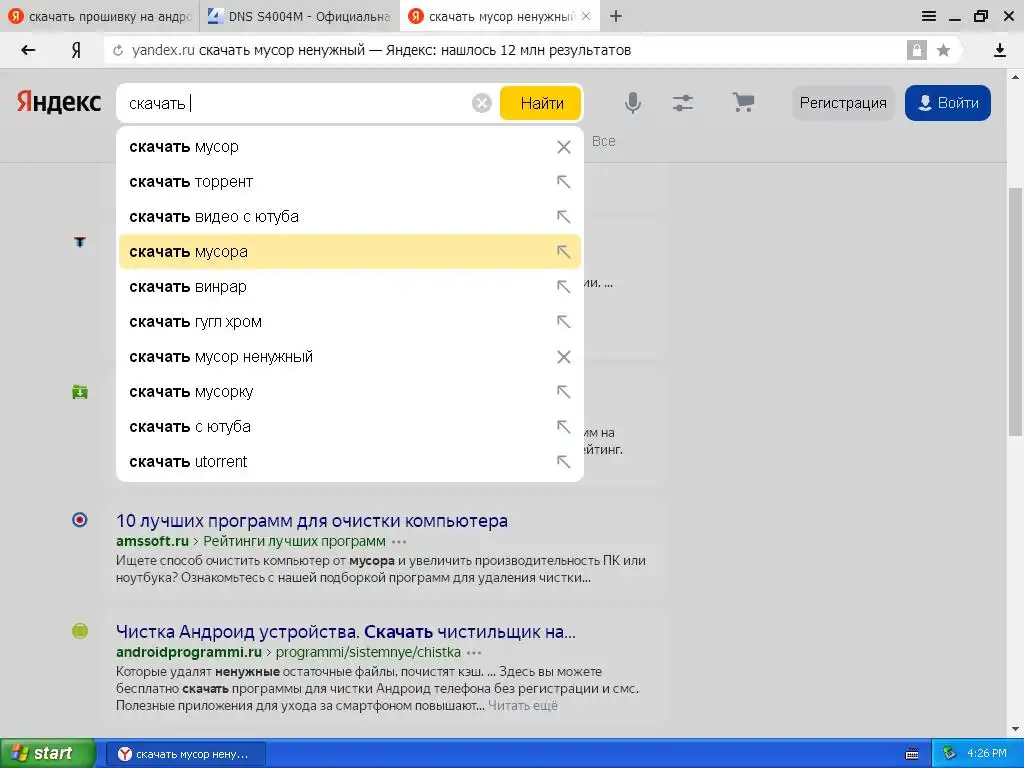Open the Windows start button
Viewport: 1024px width, 768px height.
click(x=47, y=754)
